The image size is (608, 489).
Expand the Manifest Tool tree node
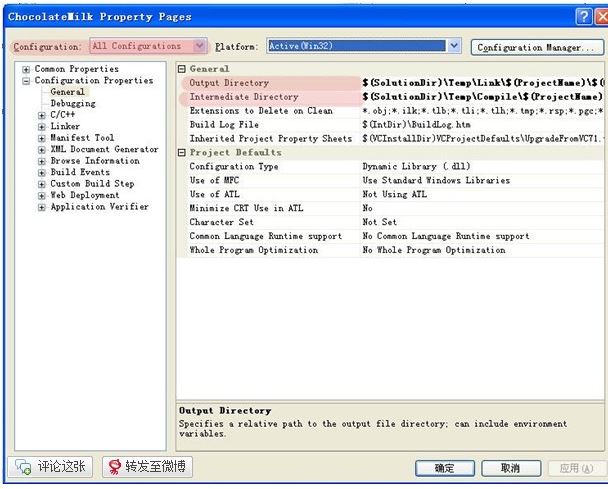(42, 138)
